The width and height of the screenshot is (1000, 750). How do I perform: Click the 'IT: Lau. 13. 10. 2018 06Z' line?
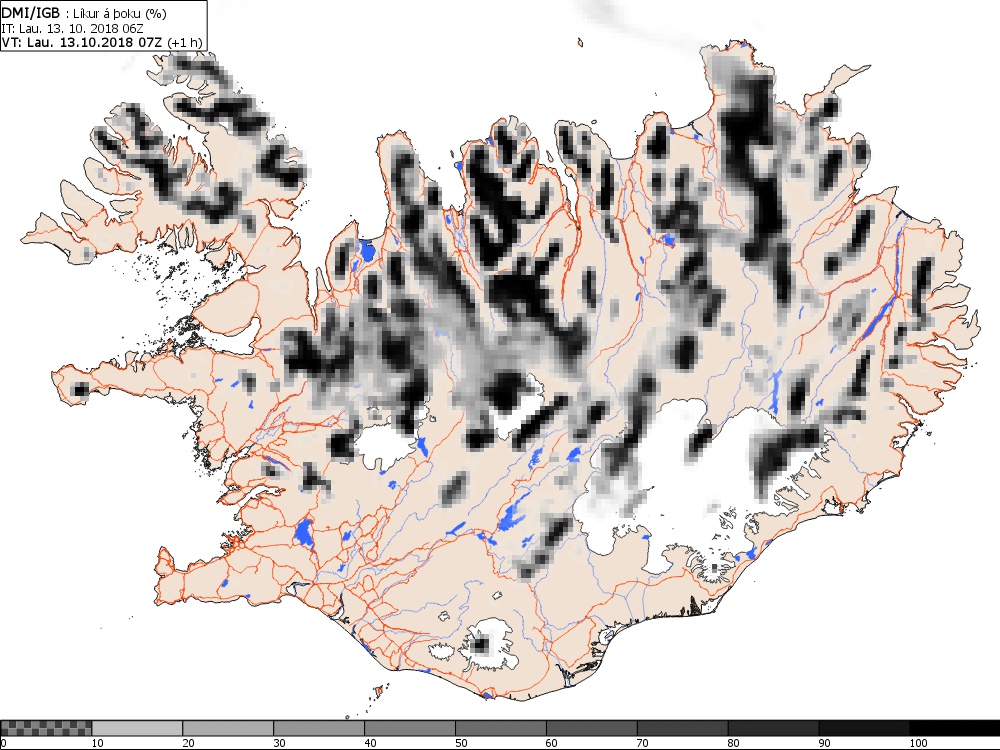pos(72,29)
